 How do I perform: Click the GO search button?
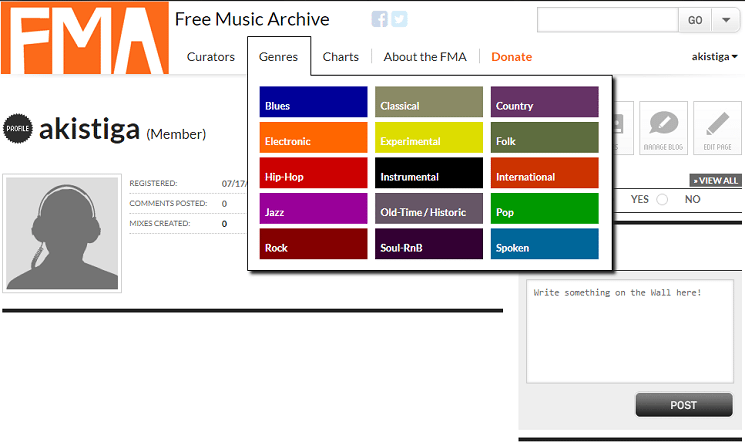(x=695, y=20)
